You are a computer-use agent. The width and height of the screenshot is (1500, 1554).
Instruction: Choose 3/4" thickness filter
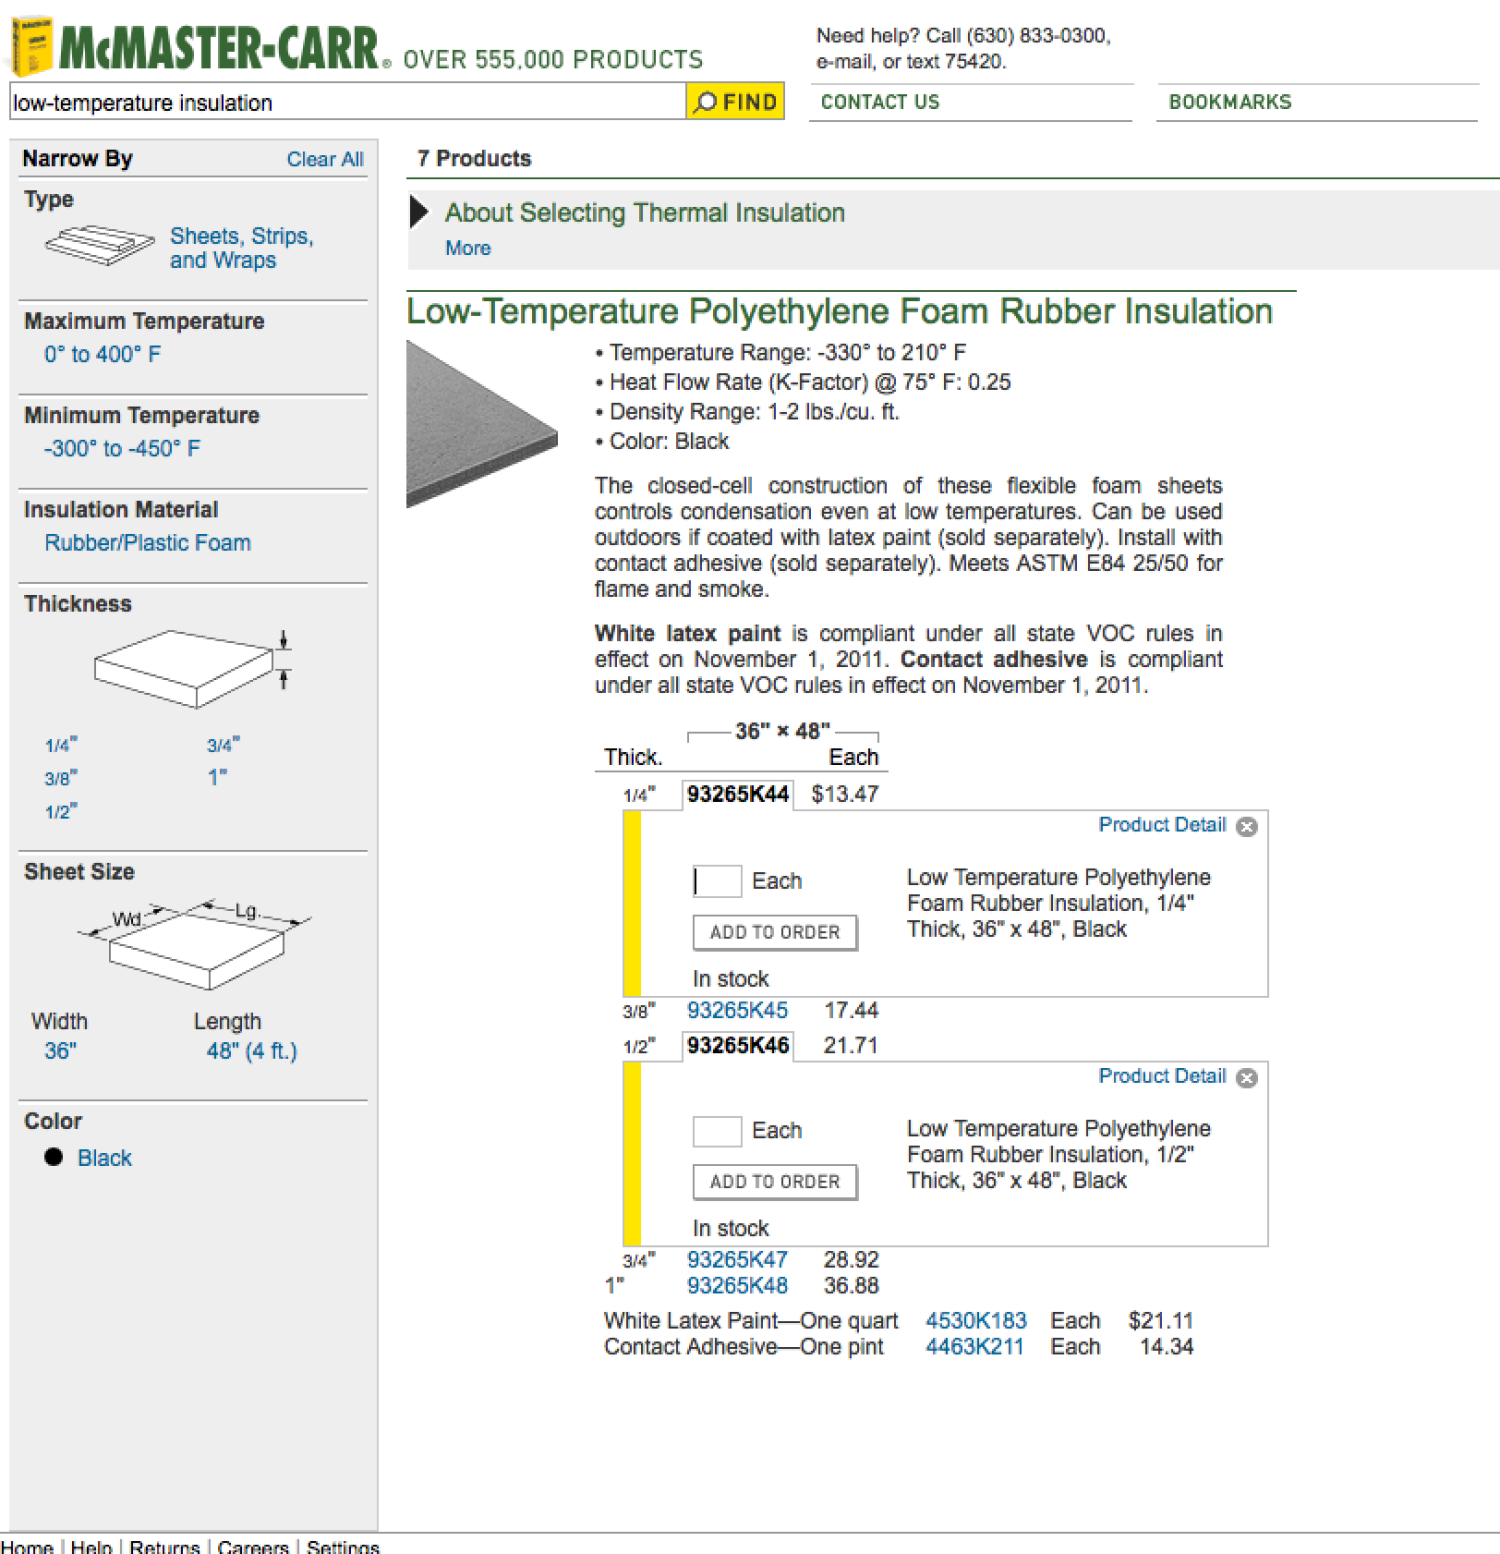coord(223,745)
